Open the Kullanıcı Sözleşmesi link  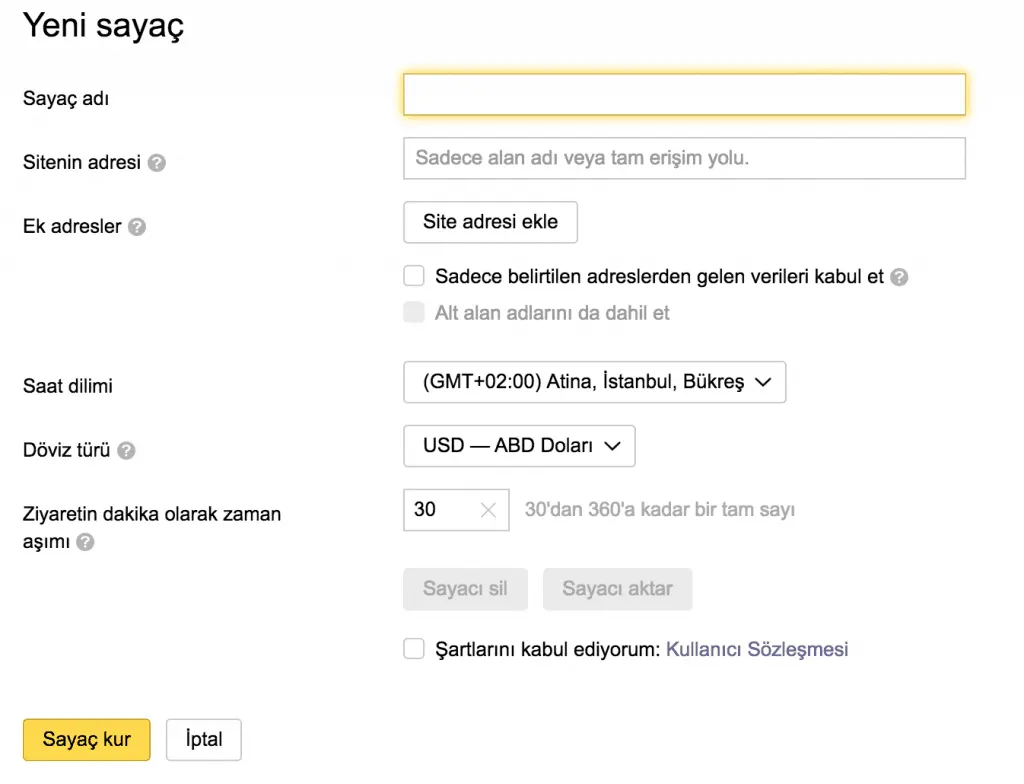click(x=757, y=649)
